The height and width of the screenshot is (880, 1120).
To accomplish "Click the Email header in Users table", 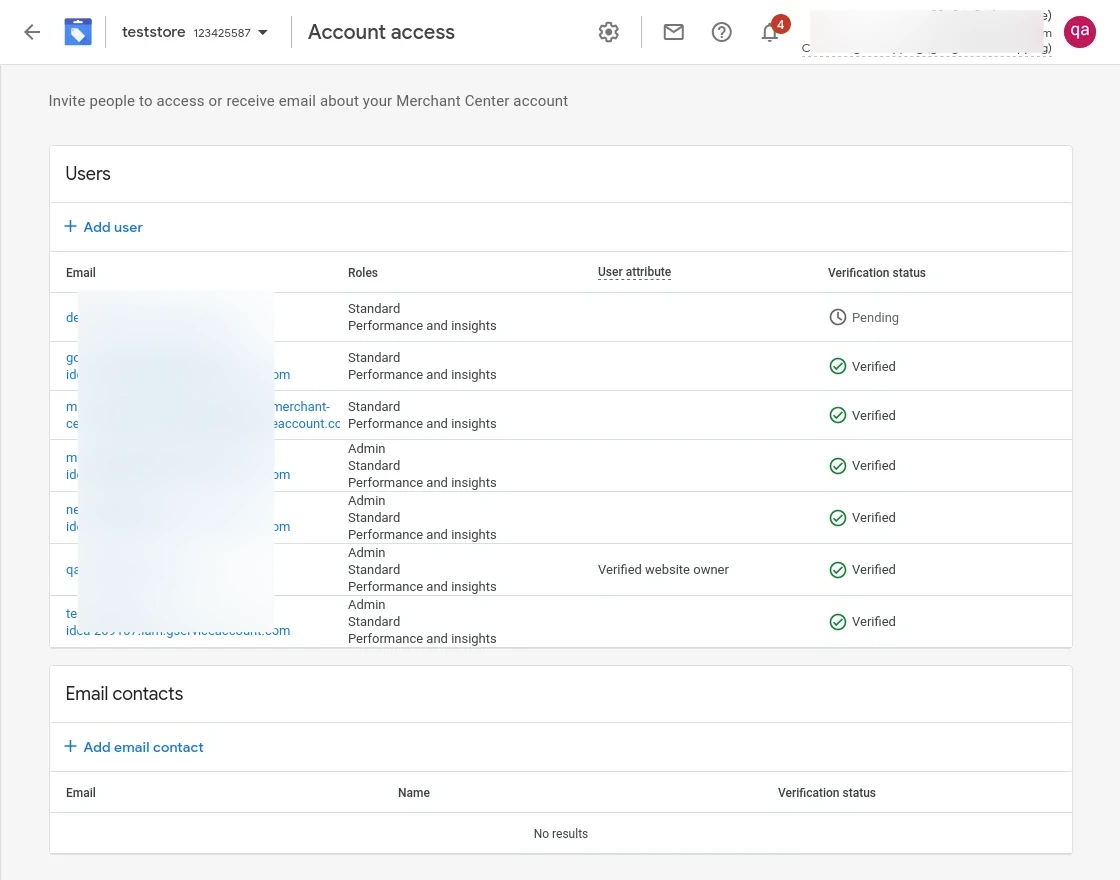I will point(81,273).
